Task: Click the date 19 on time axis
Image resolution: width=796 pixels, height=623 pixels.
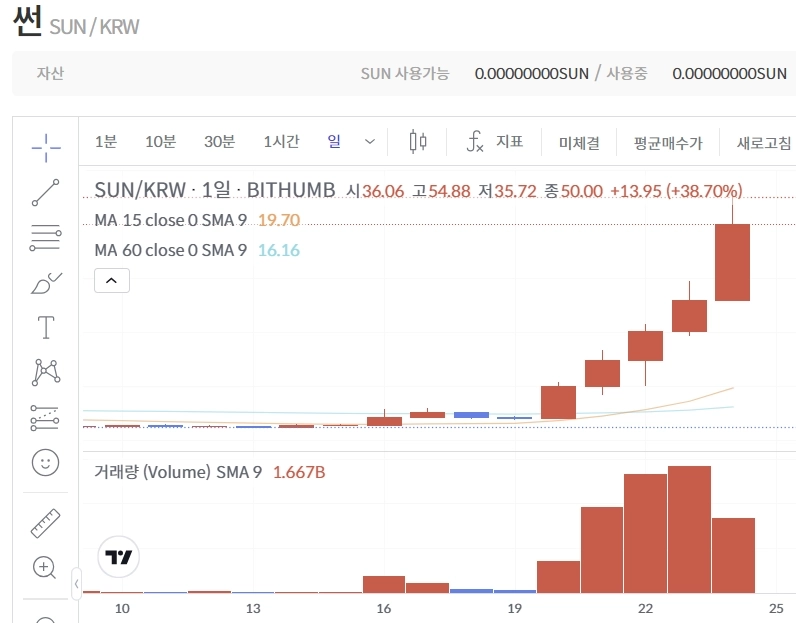Action: [514, 608]
